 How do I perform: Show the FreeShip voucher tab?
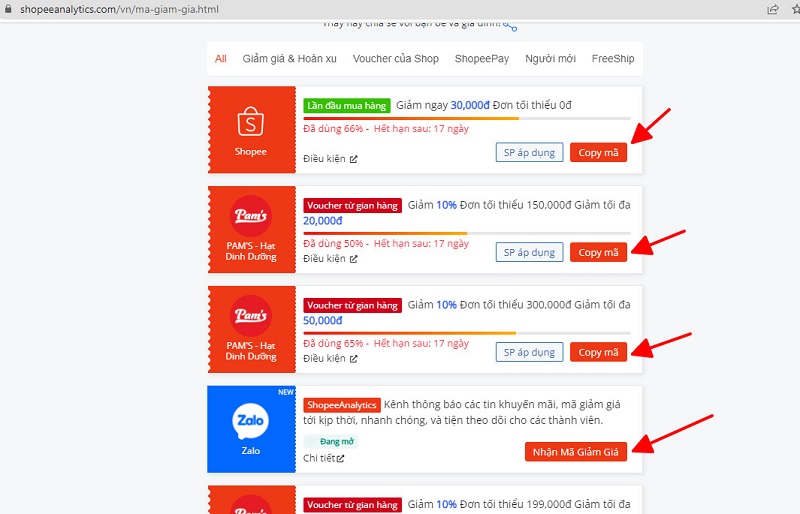(612, 59)
